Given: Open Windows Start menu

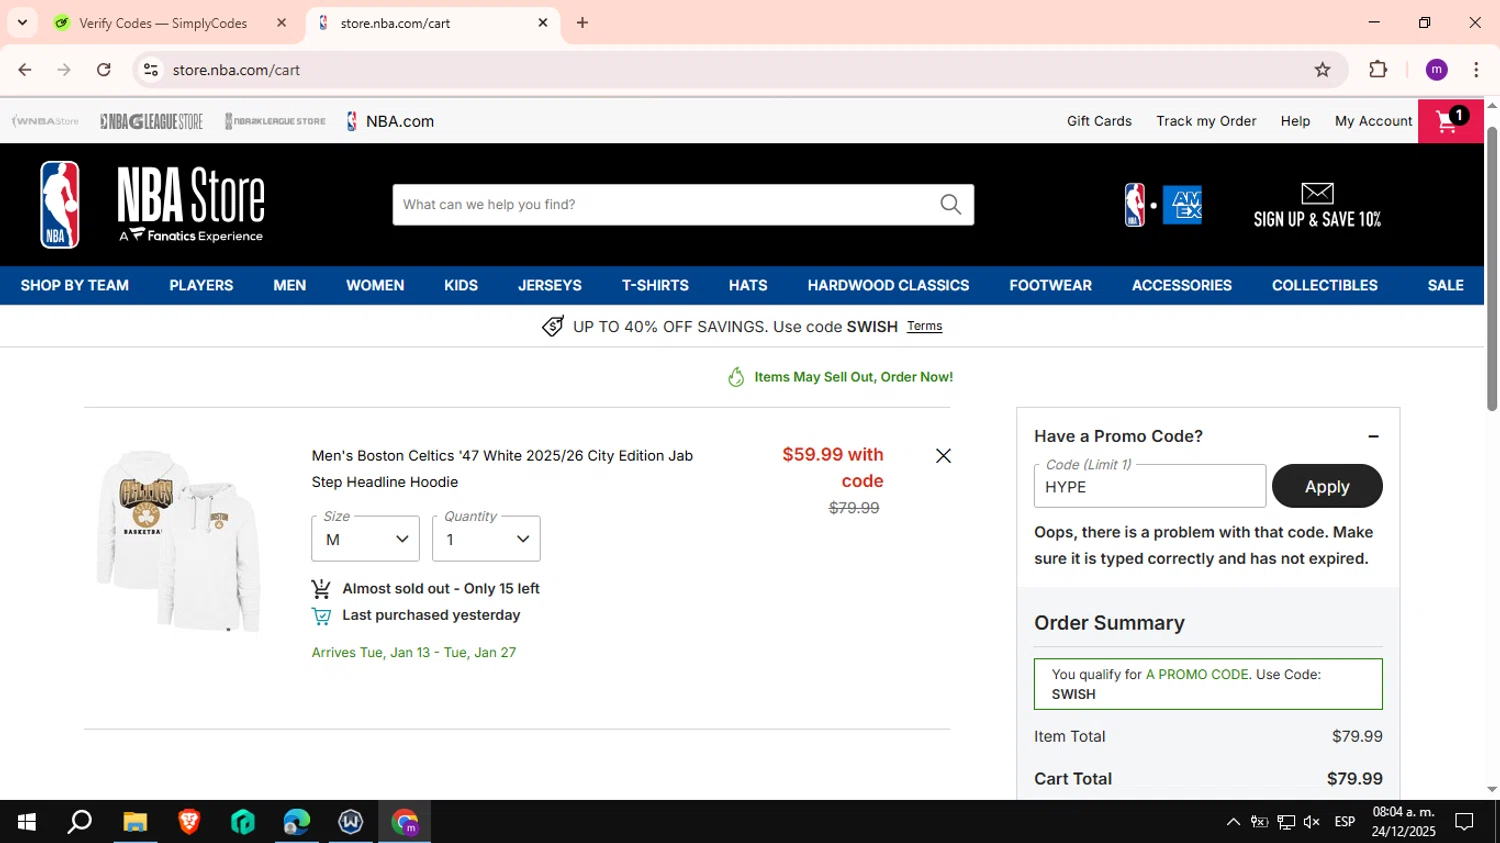Looking at the screenshot, I should (x=27, y=822).
